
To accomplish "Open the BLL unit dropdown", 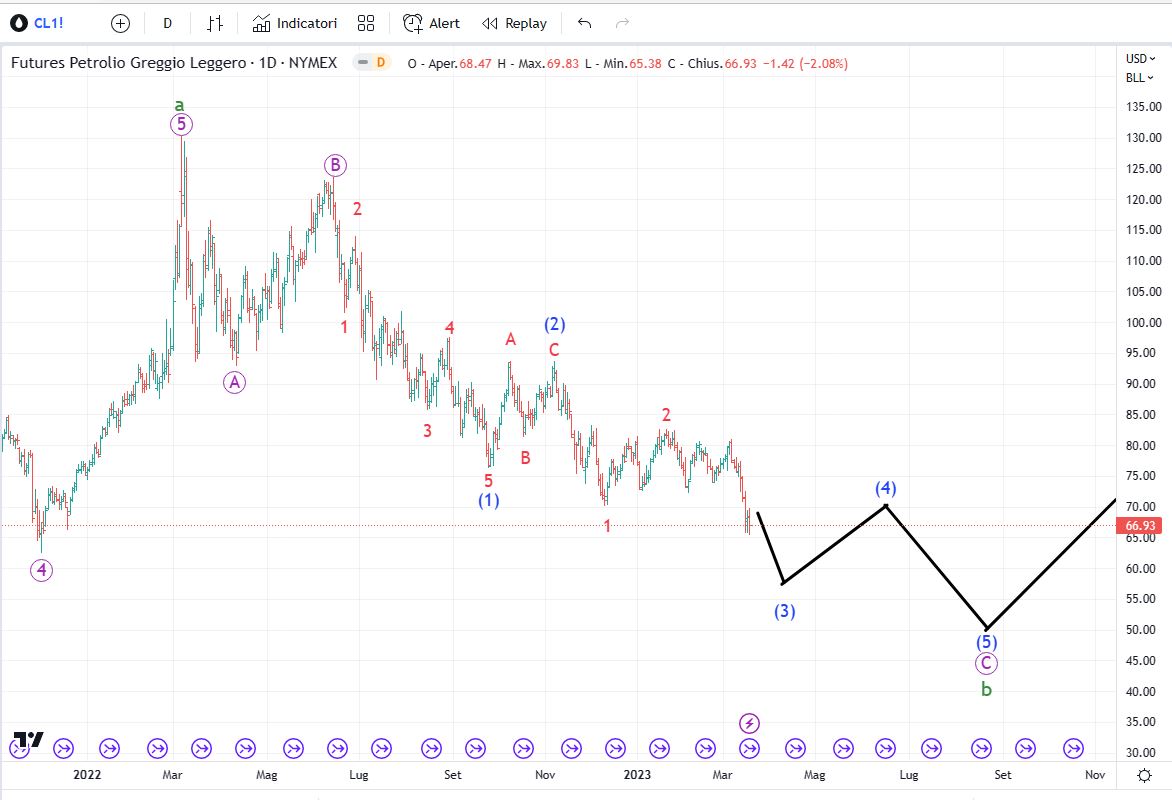I will point(1139,78).
